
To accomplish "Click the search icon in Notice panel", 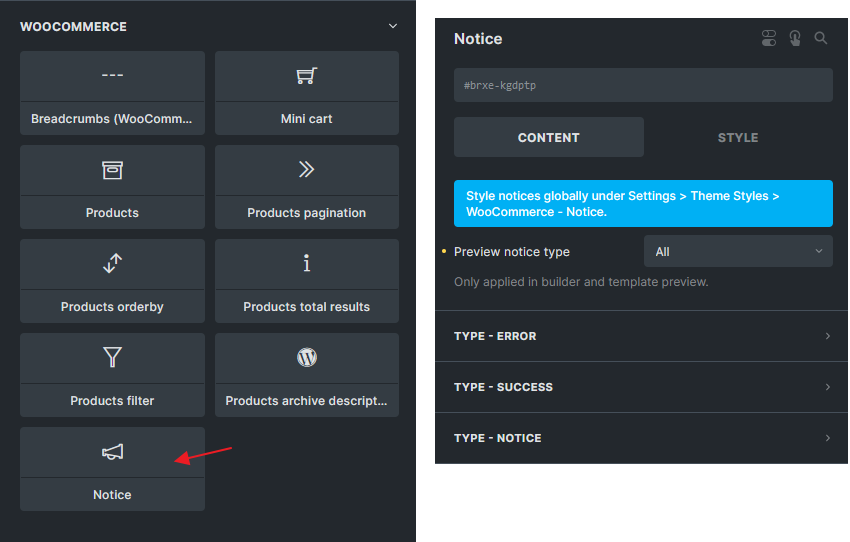I will tap(821, 39).
